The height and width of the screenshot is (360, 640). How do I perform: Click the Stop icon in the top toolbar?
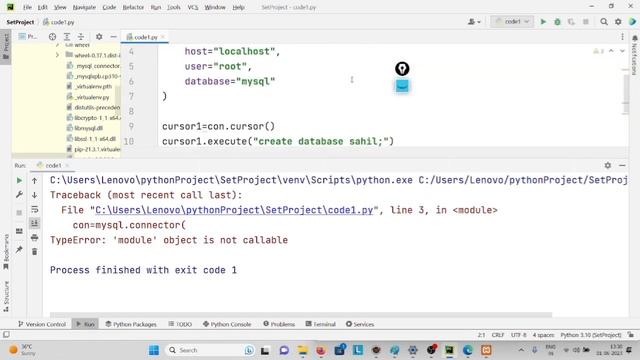(586, 22)
